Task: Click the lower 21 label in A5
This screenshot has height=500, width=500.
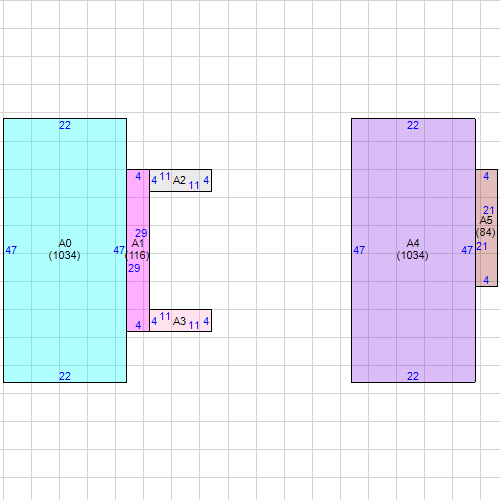Action: click(482, 246)
